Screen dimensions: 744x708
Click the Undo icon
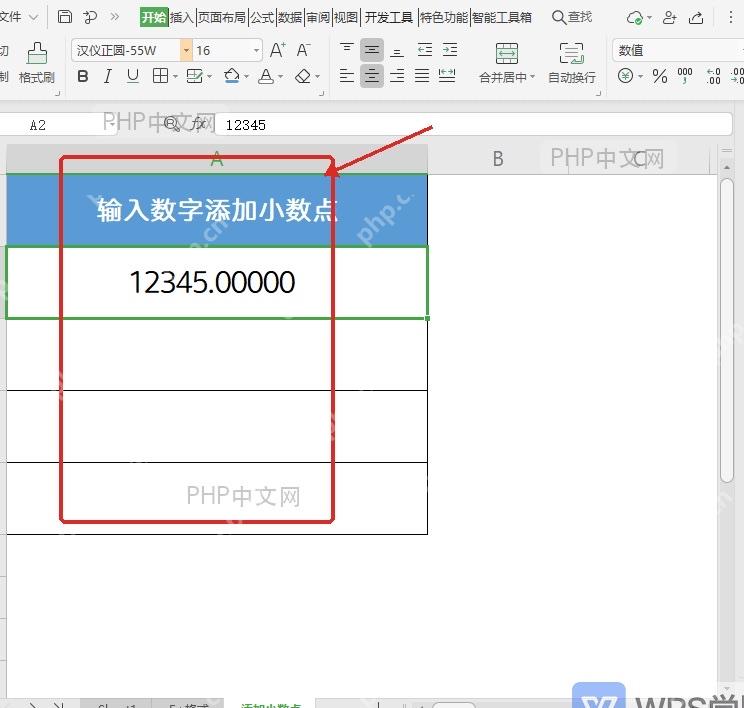click(x=89, y=18)
